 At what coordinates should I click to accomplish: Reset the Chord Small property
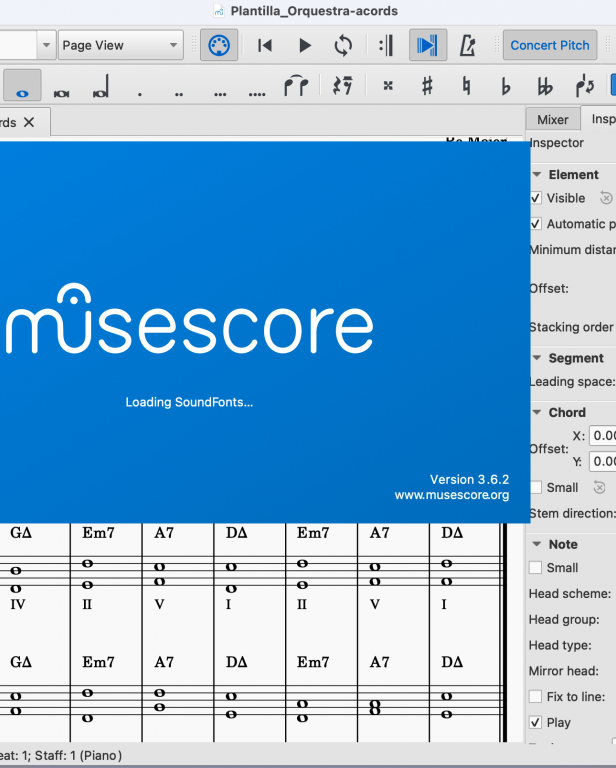point(599,487)
